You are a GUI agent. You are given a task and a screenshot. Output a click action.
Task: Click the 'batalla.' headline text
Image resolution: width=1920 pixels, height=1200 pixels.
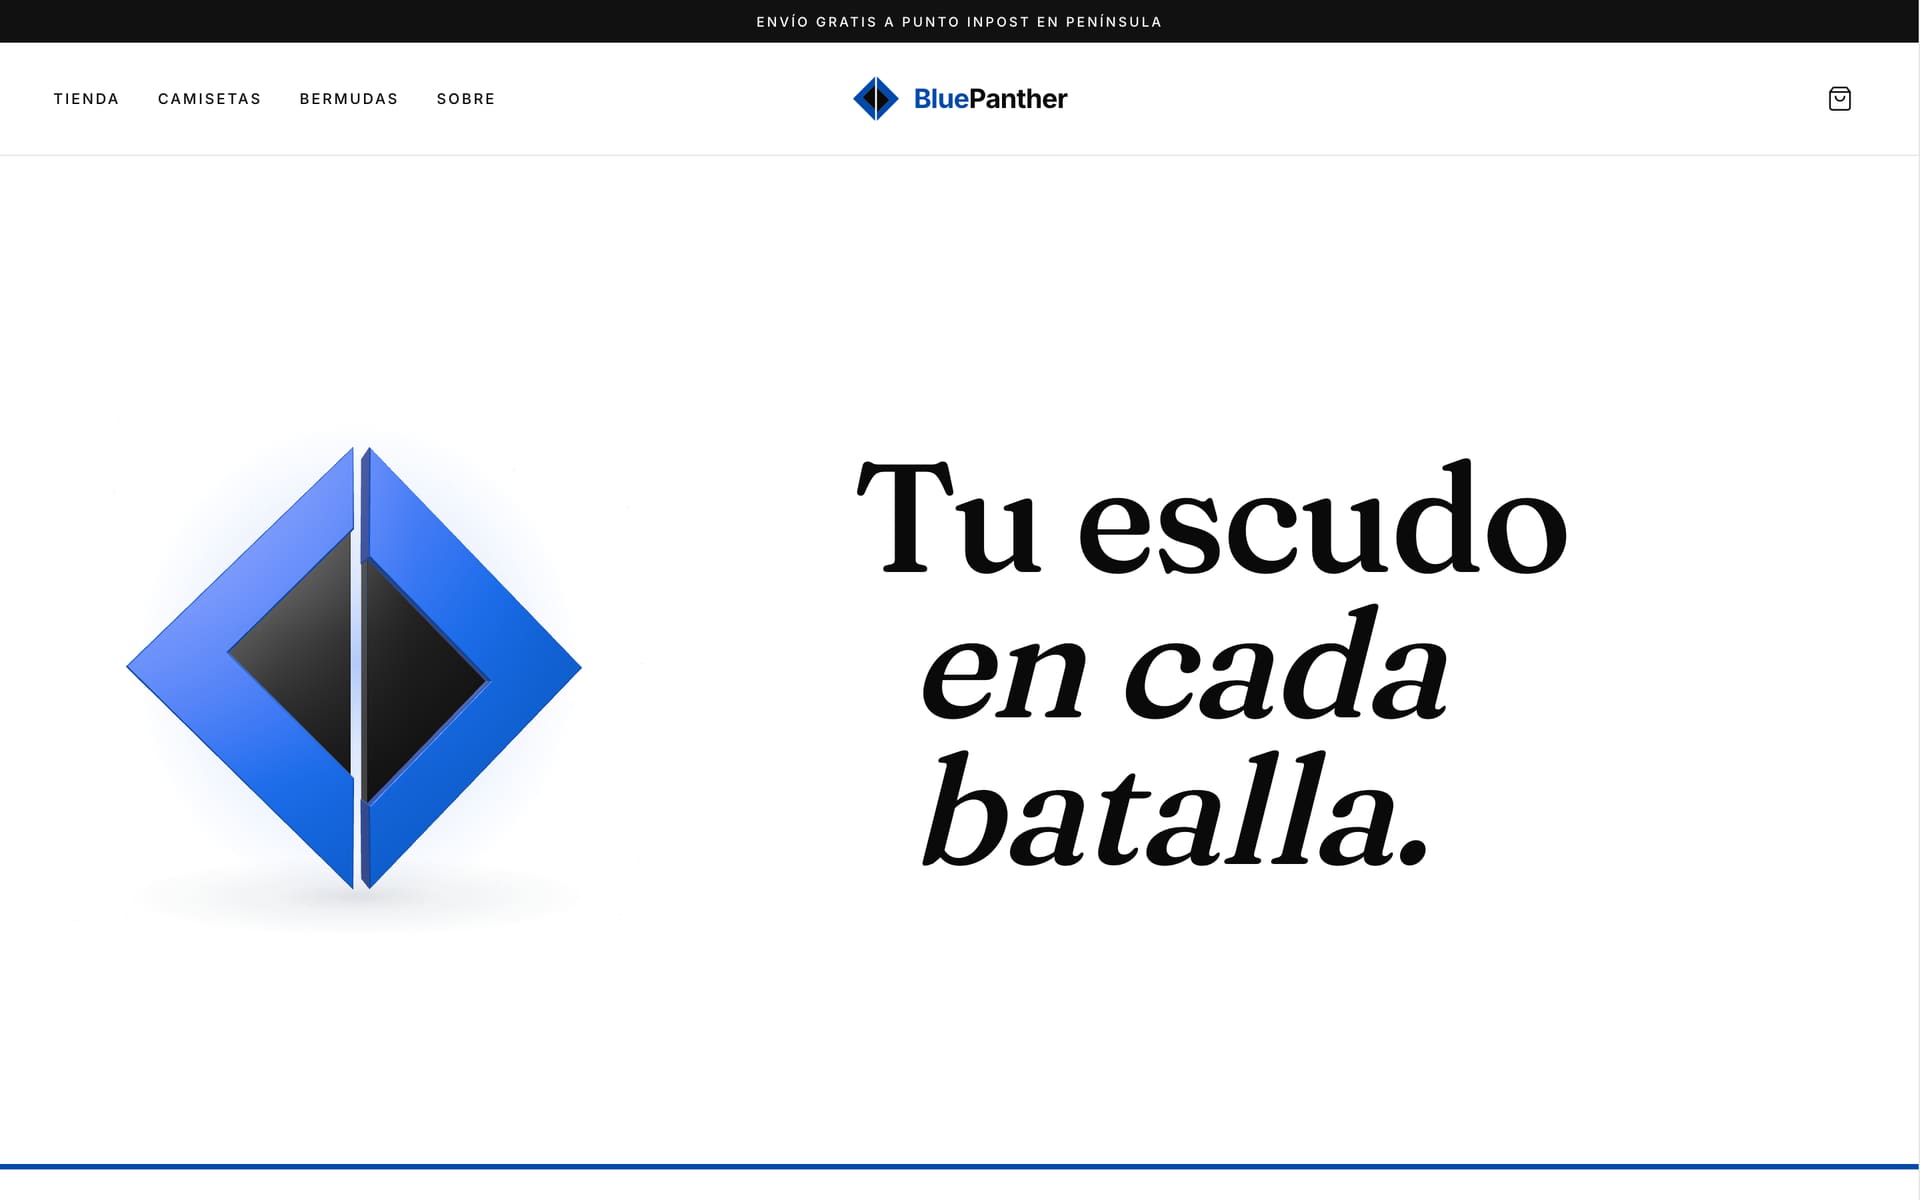click(1175, 810)
